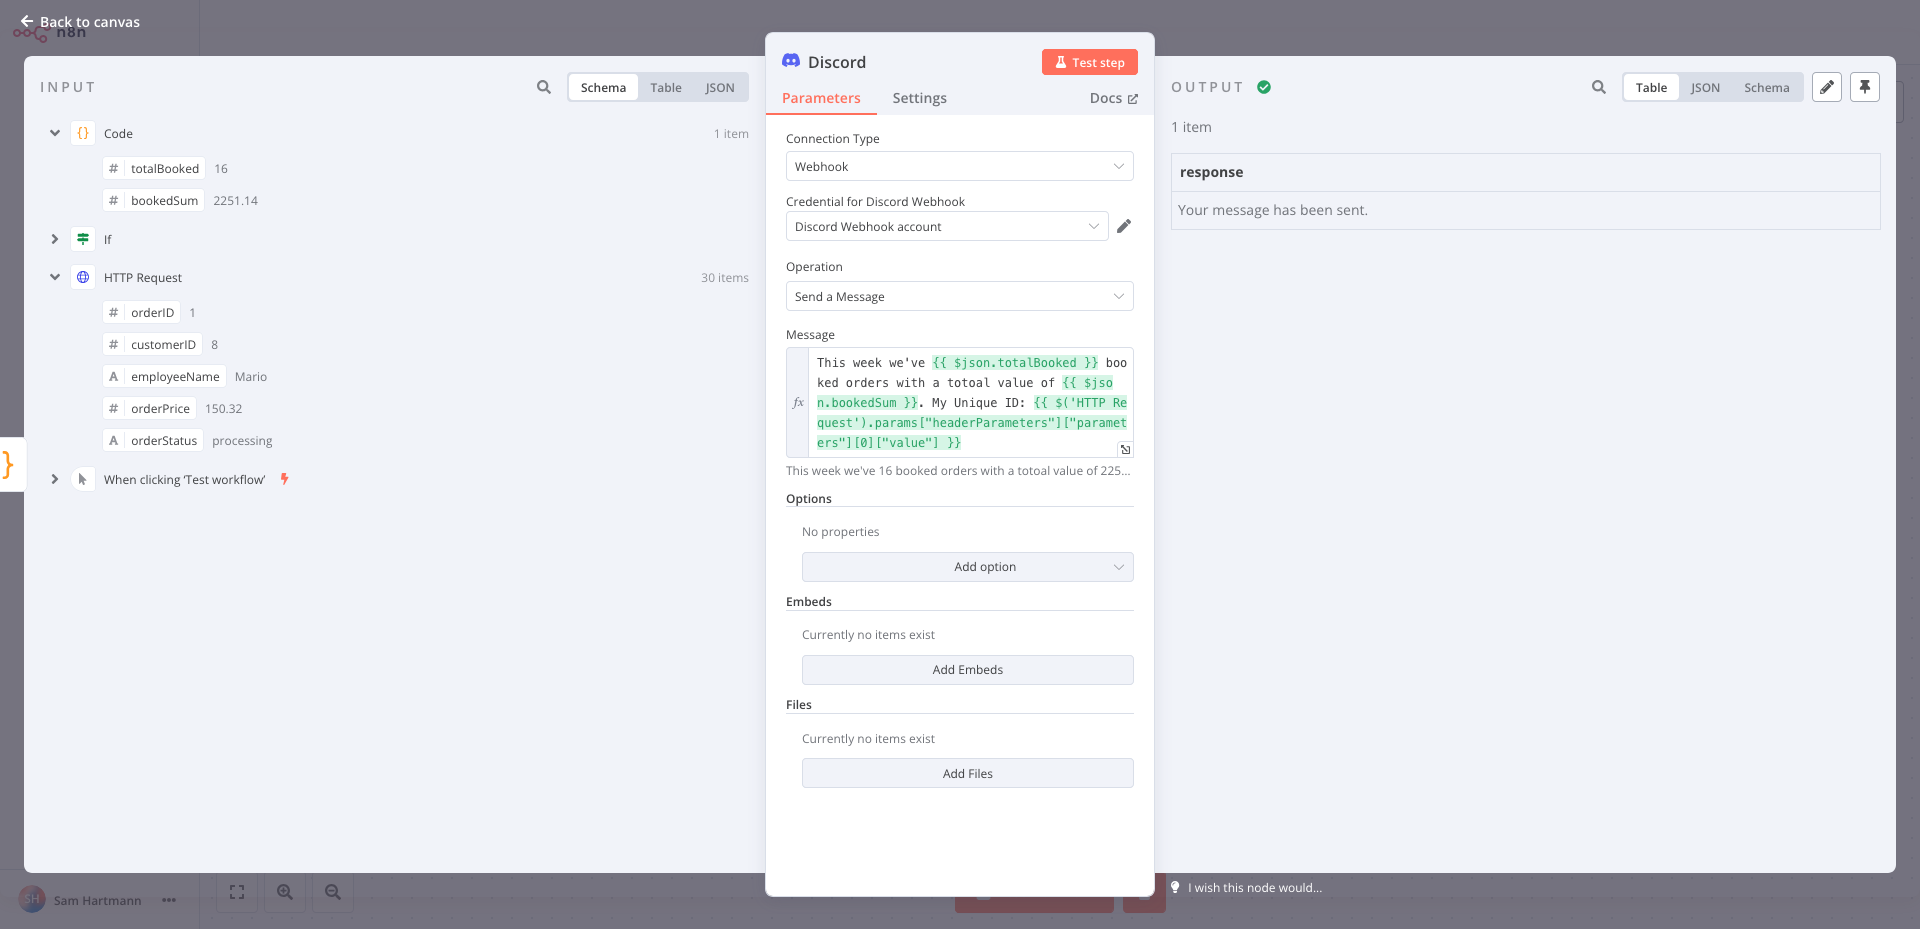Click the manual trigger cursor icon
1920x929 pixels.
83,479
